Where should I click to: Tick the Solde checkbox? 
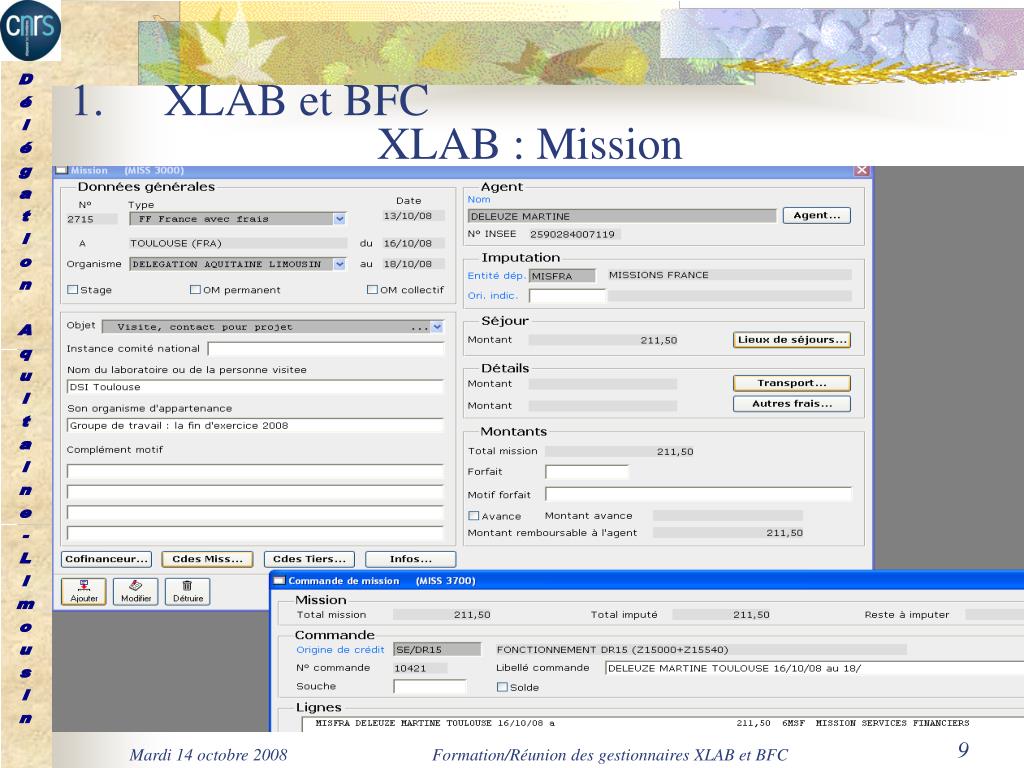[x=502, y=687]
